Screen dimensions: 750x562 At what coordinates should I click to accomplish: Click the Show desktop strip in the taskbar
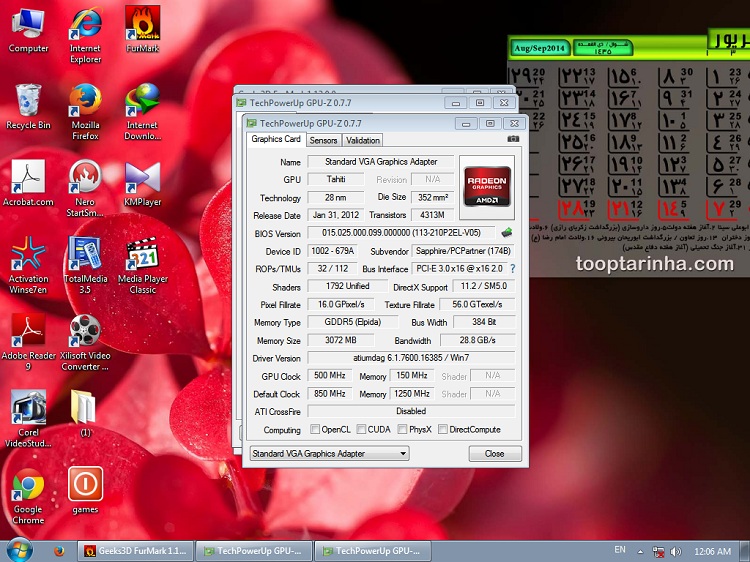[745, 551]
